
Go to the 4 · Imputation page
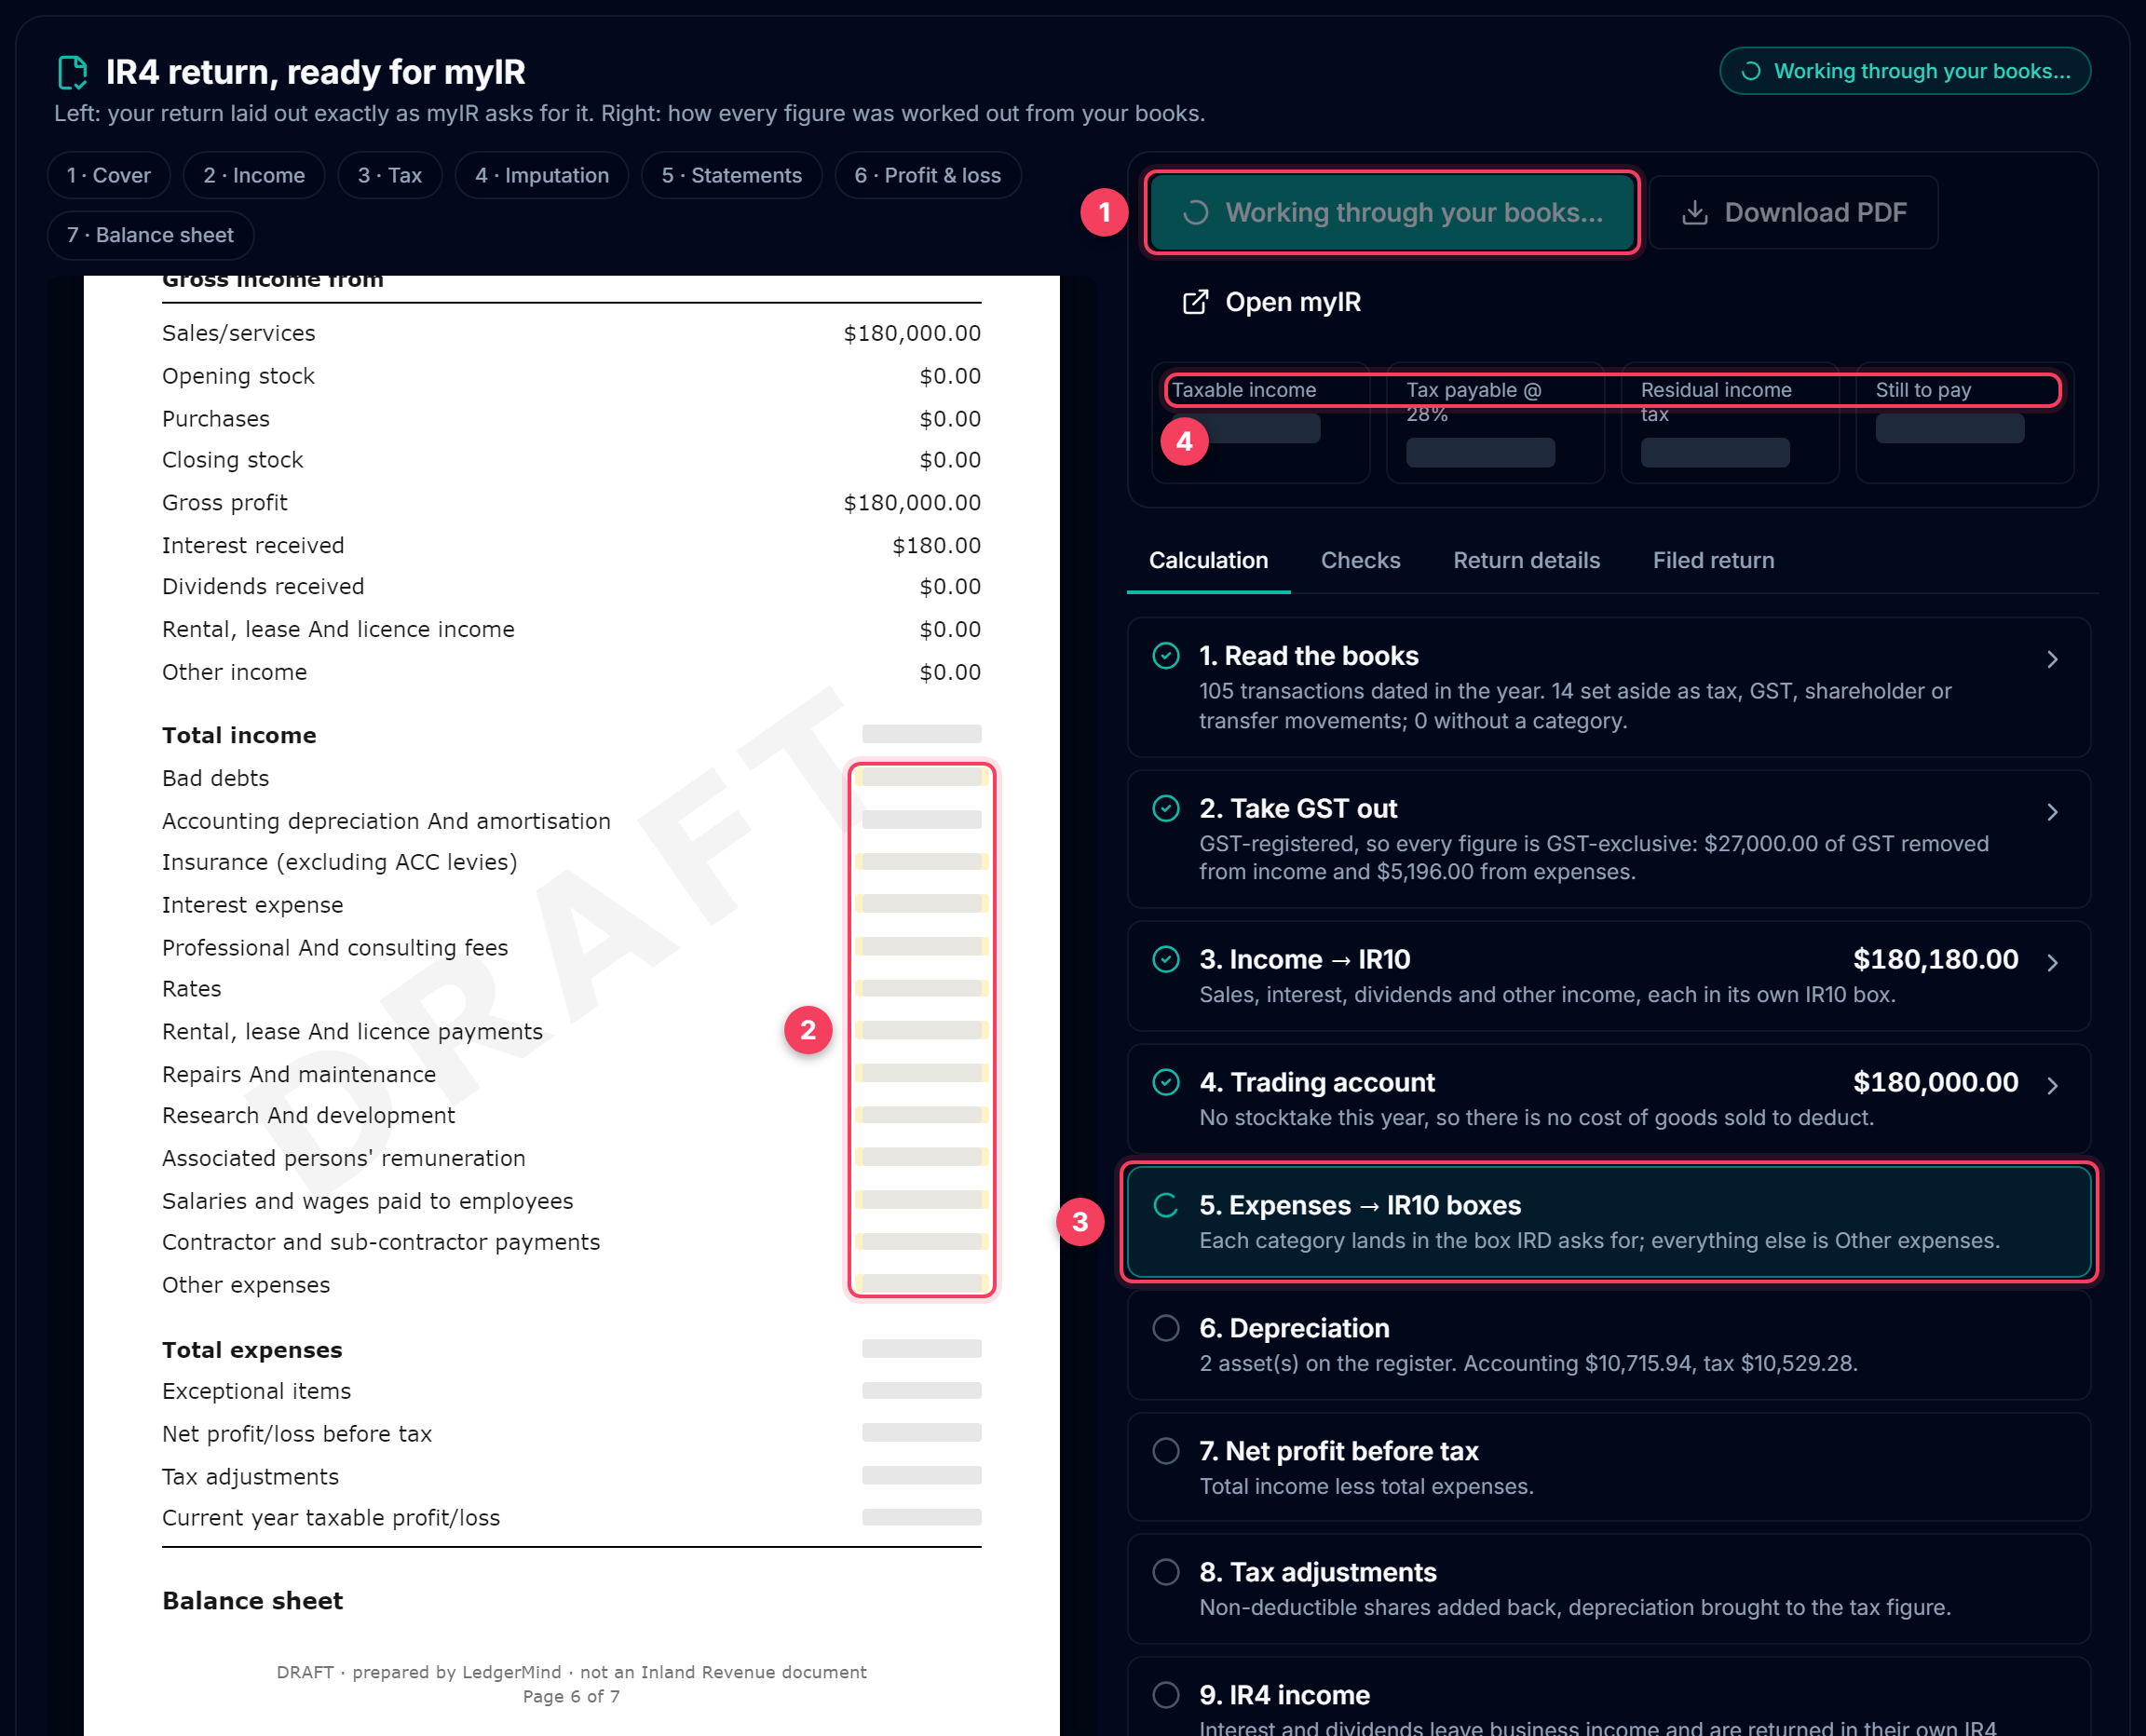tap(542, 175)
